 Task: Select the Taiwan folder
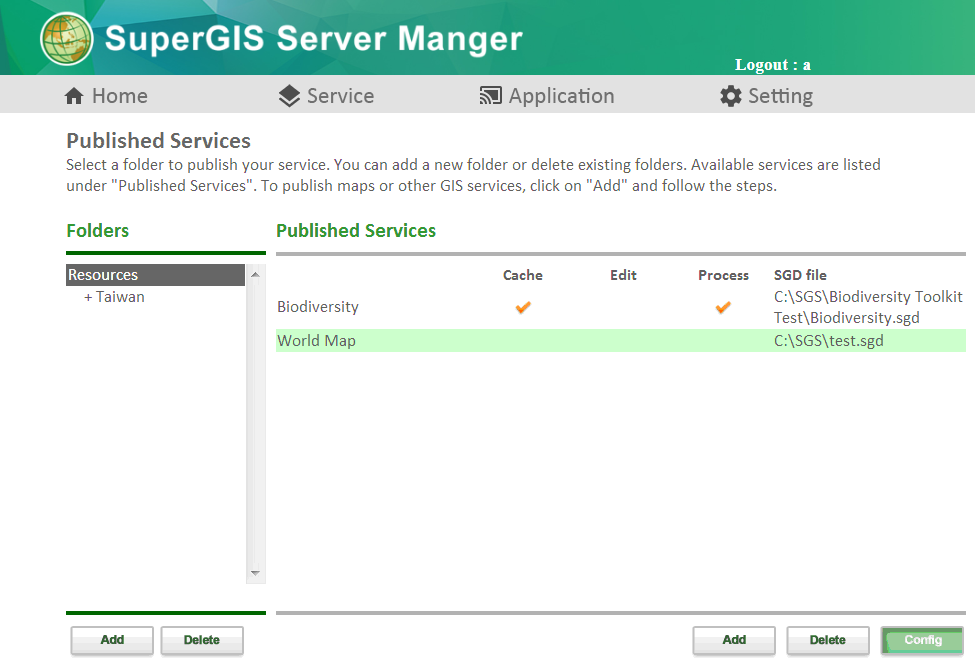tap(120, 297)
